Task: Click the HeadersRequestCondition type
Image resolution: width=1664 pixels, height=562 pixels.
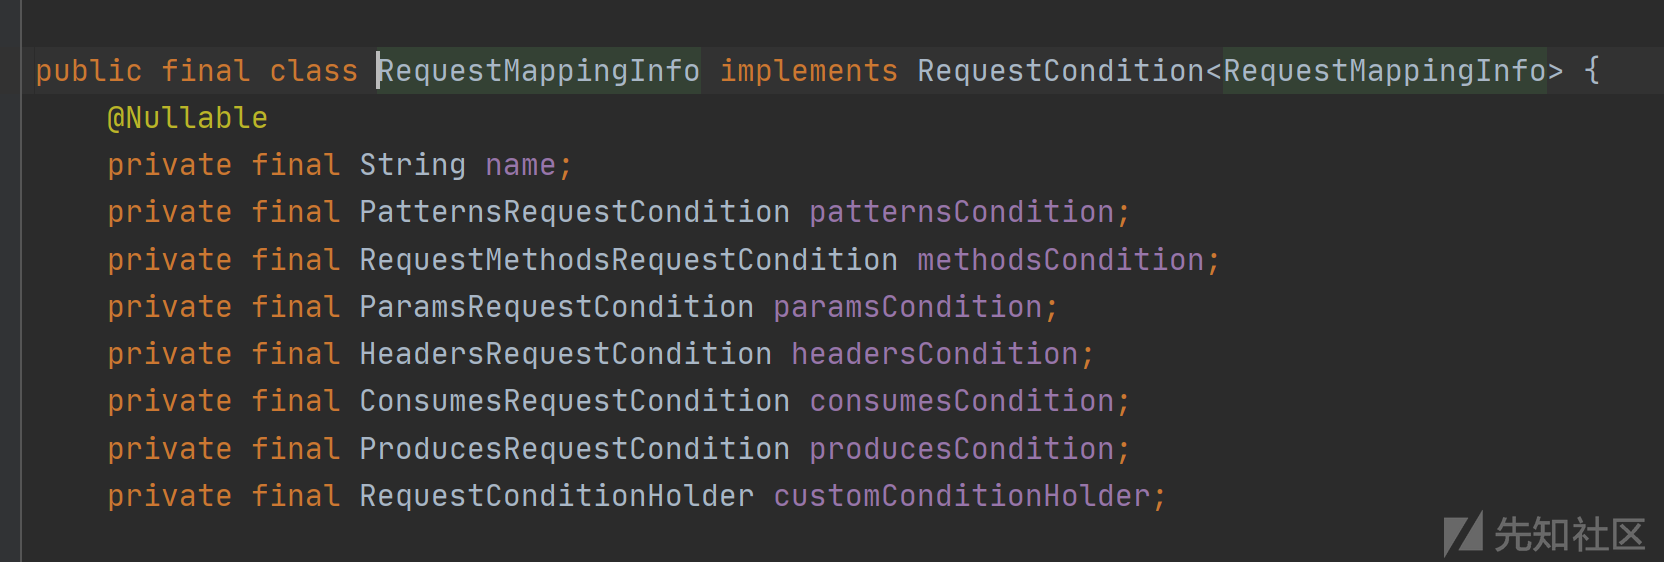Action: coord(566,354)
